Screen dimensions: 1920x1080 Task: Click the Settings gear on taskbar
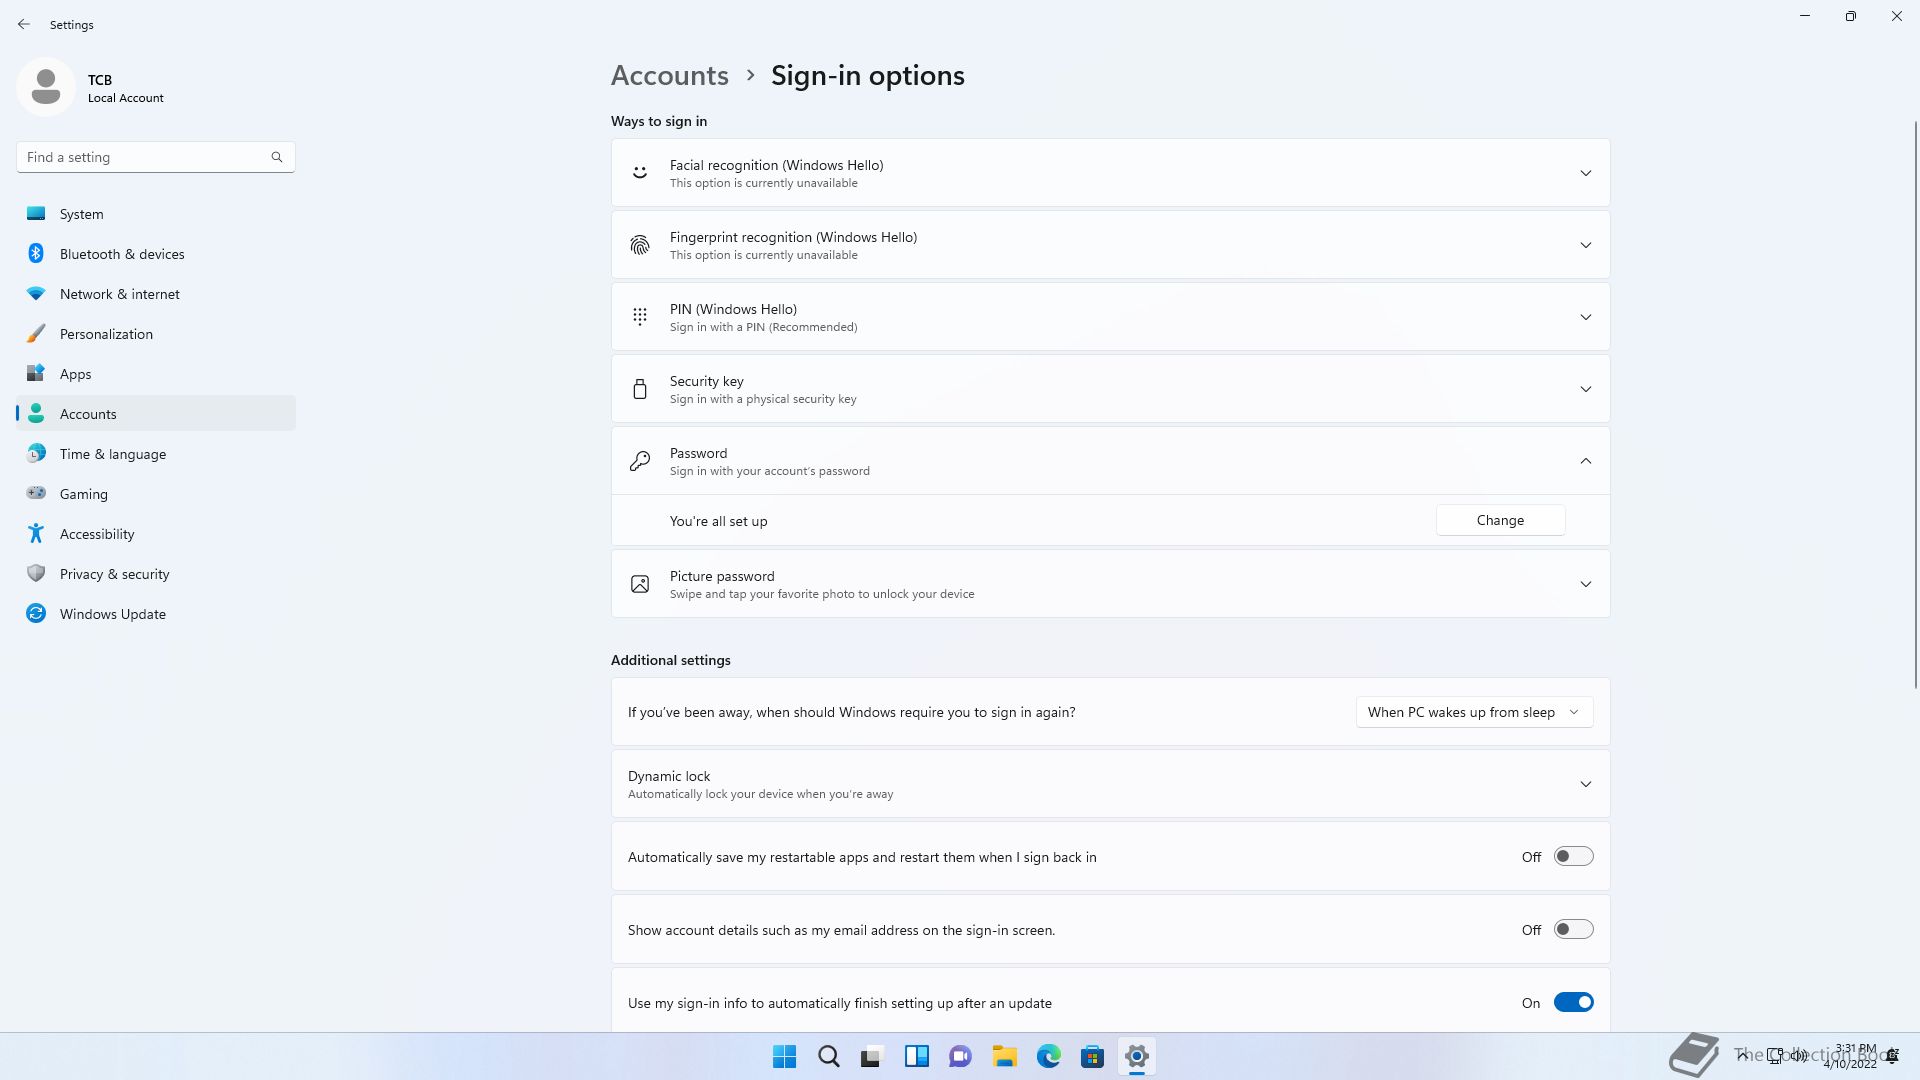pos(1137,1056)
